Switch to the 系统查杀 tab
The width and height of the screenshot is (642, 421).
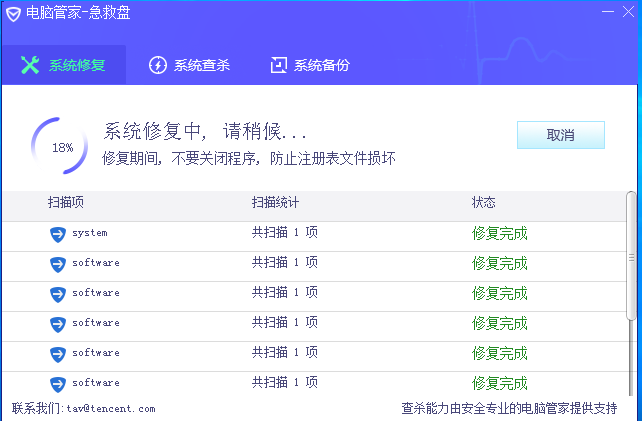coord(190,66)
